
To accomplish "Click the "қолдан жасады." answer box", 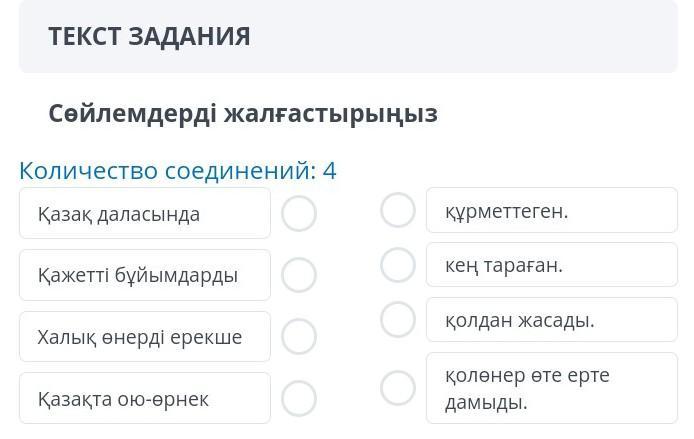I will coord(551,320).
